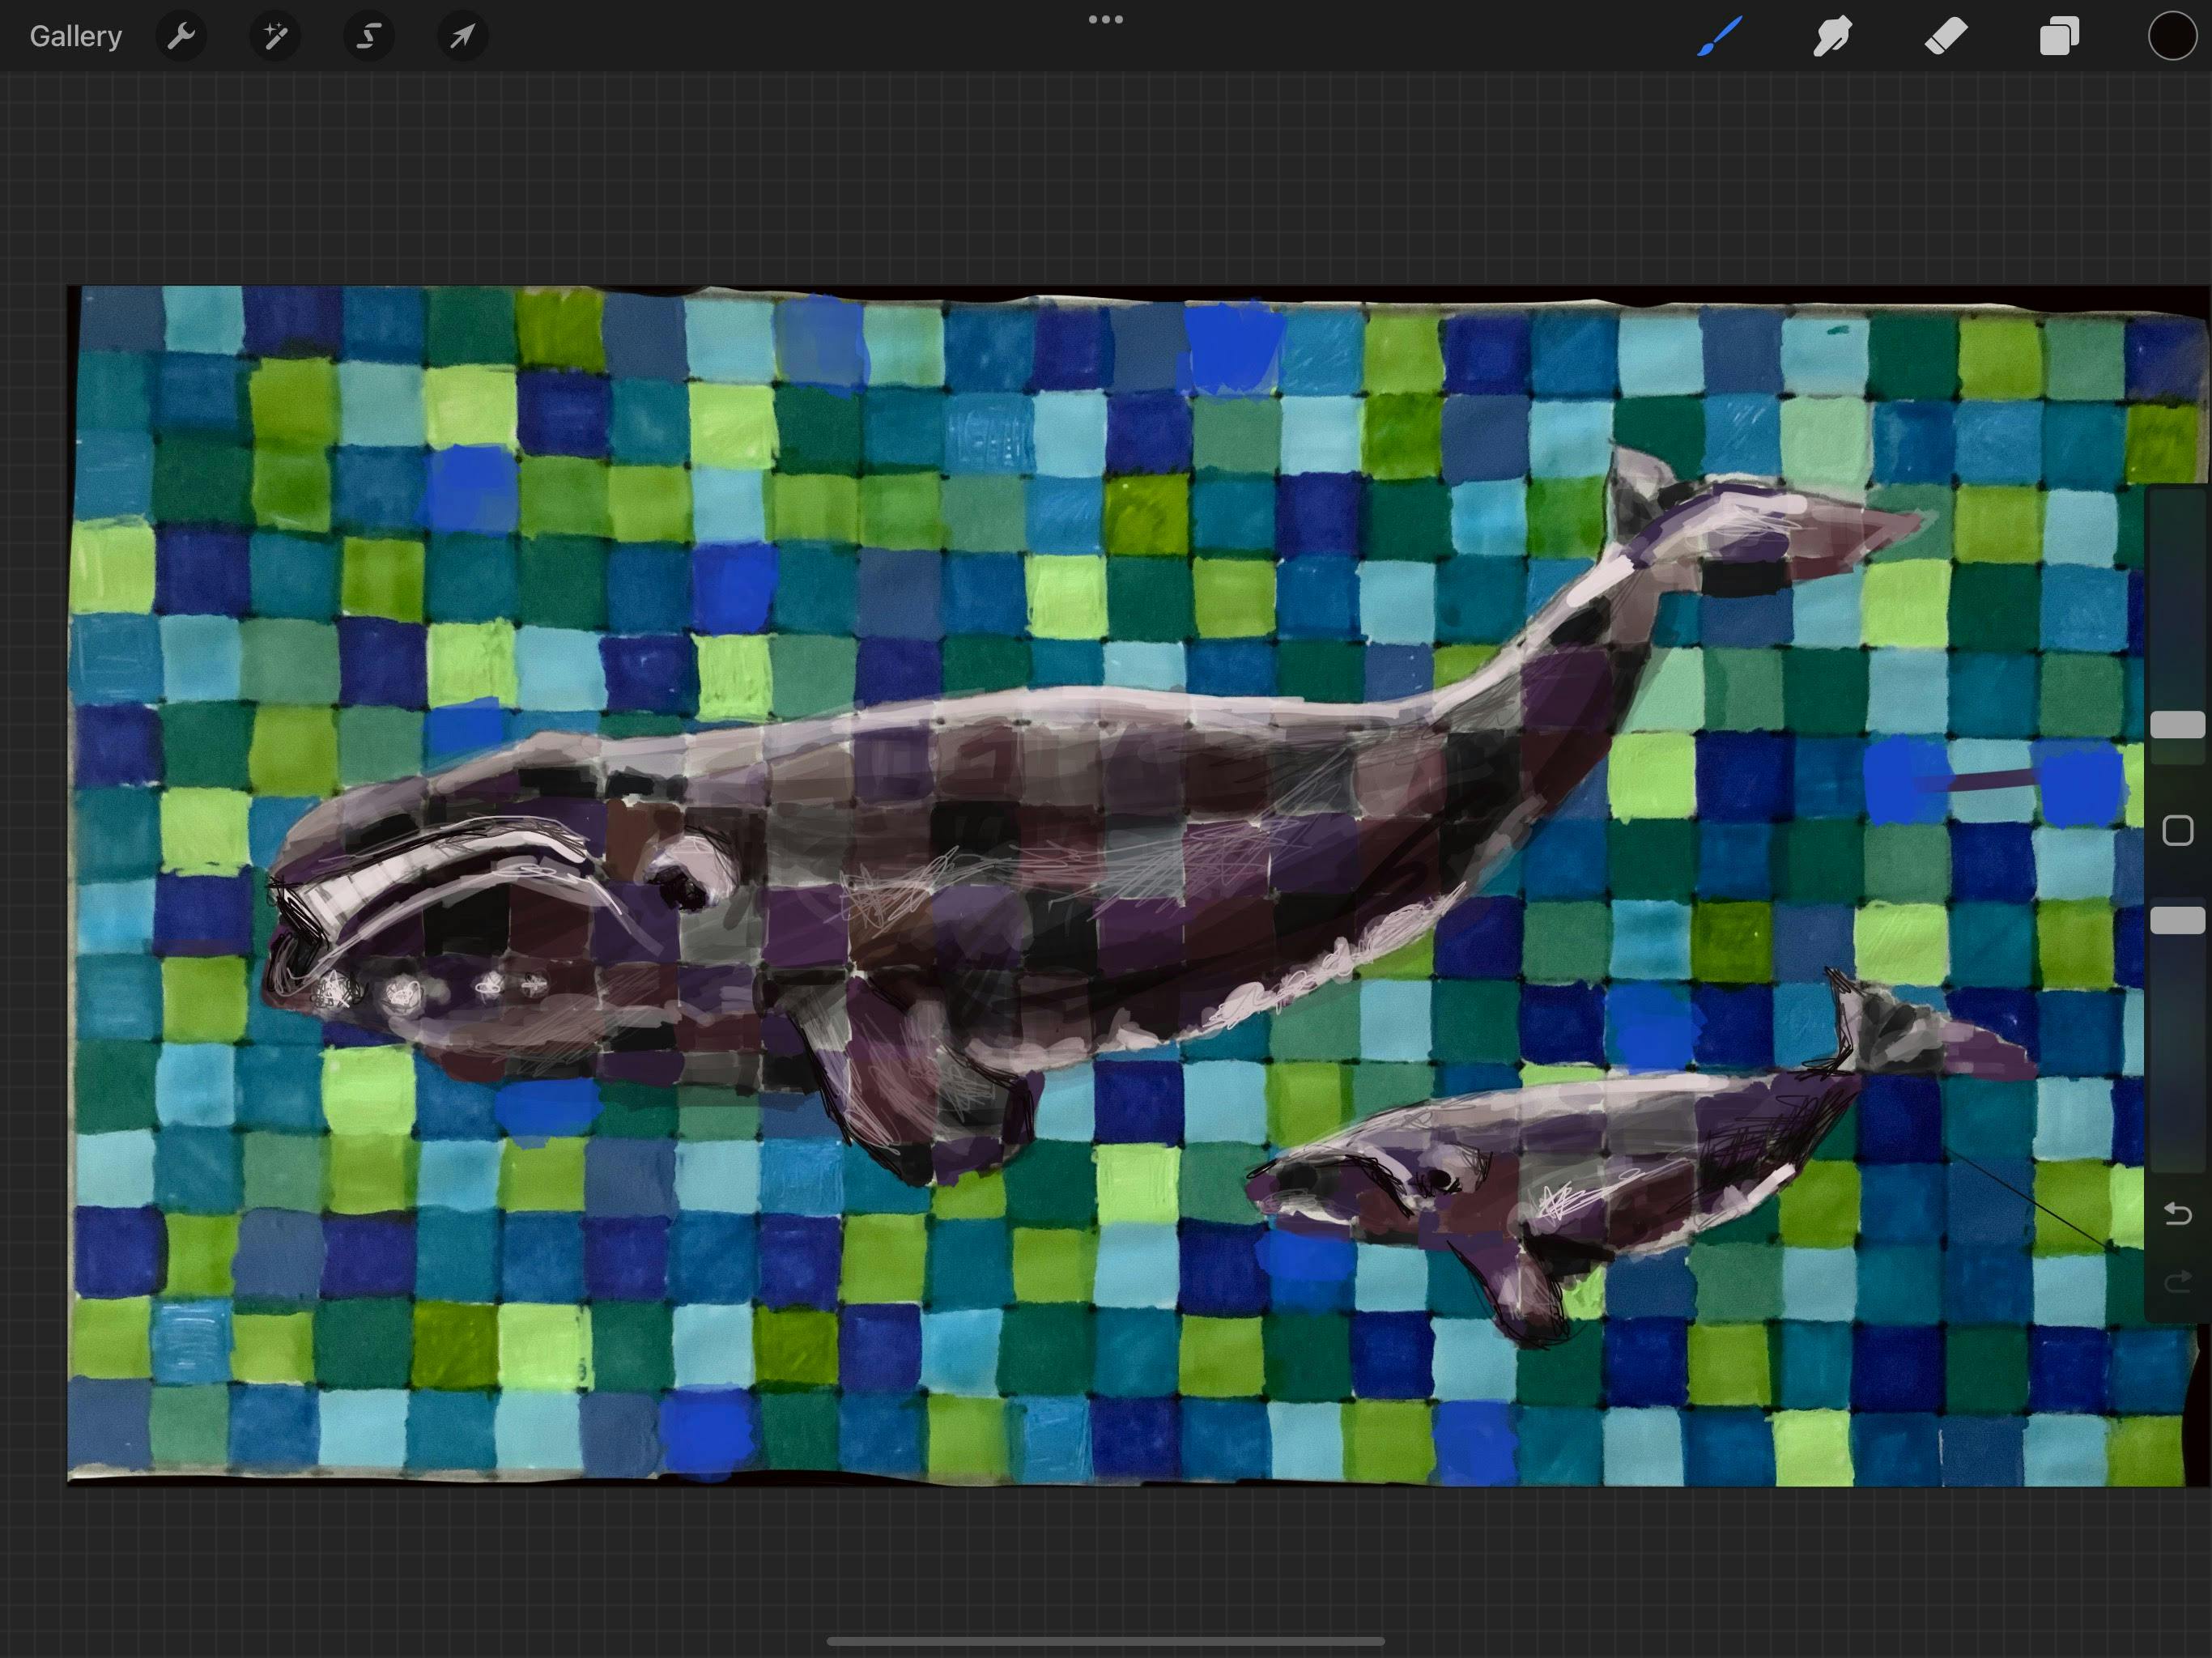2212x1658 pixels.
Task: Click the brush size slider handle
Action: pos(2178,725)
